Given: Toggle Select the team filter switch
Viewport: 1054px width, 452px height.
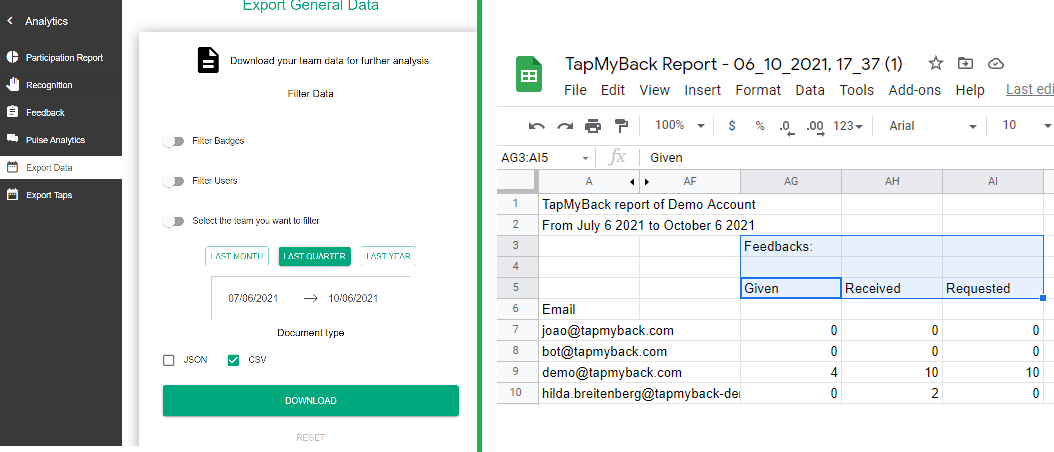Looking at the screenshot, I should (x=173, y=221).
